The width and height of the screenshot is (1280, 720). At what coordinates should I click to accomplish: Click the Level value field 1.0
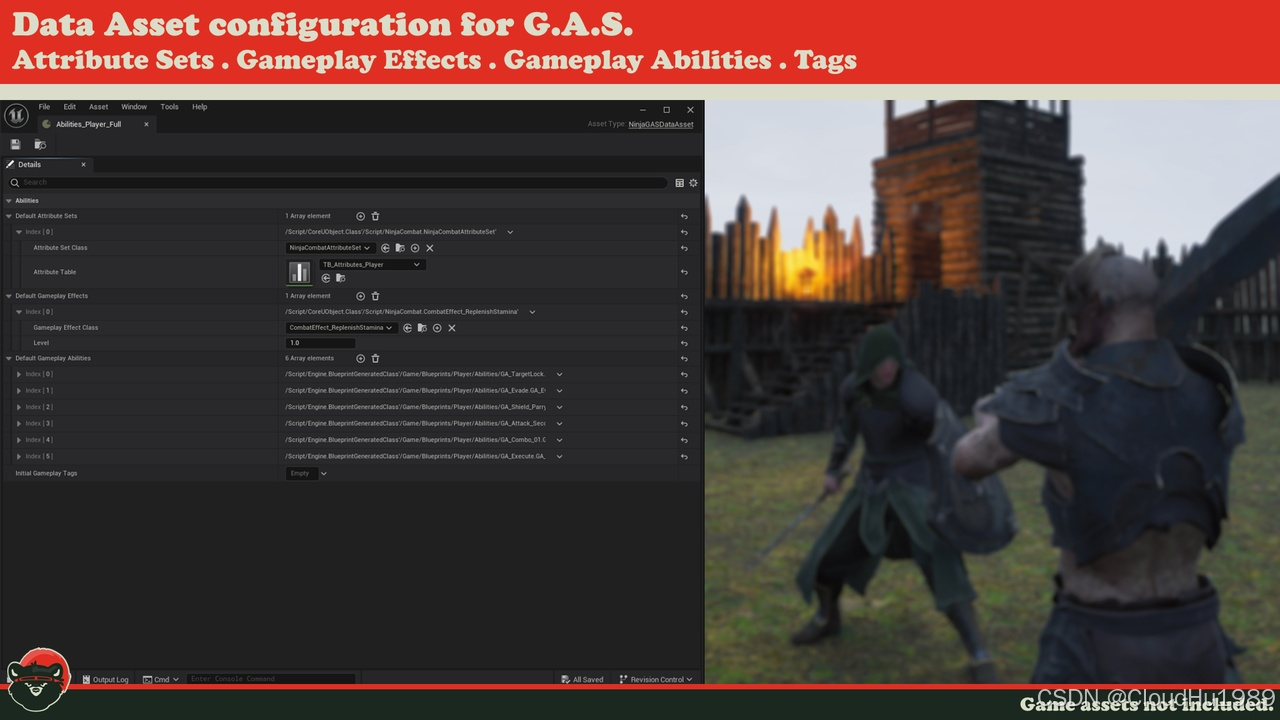[321, 343]
